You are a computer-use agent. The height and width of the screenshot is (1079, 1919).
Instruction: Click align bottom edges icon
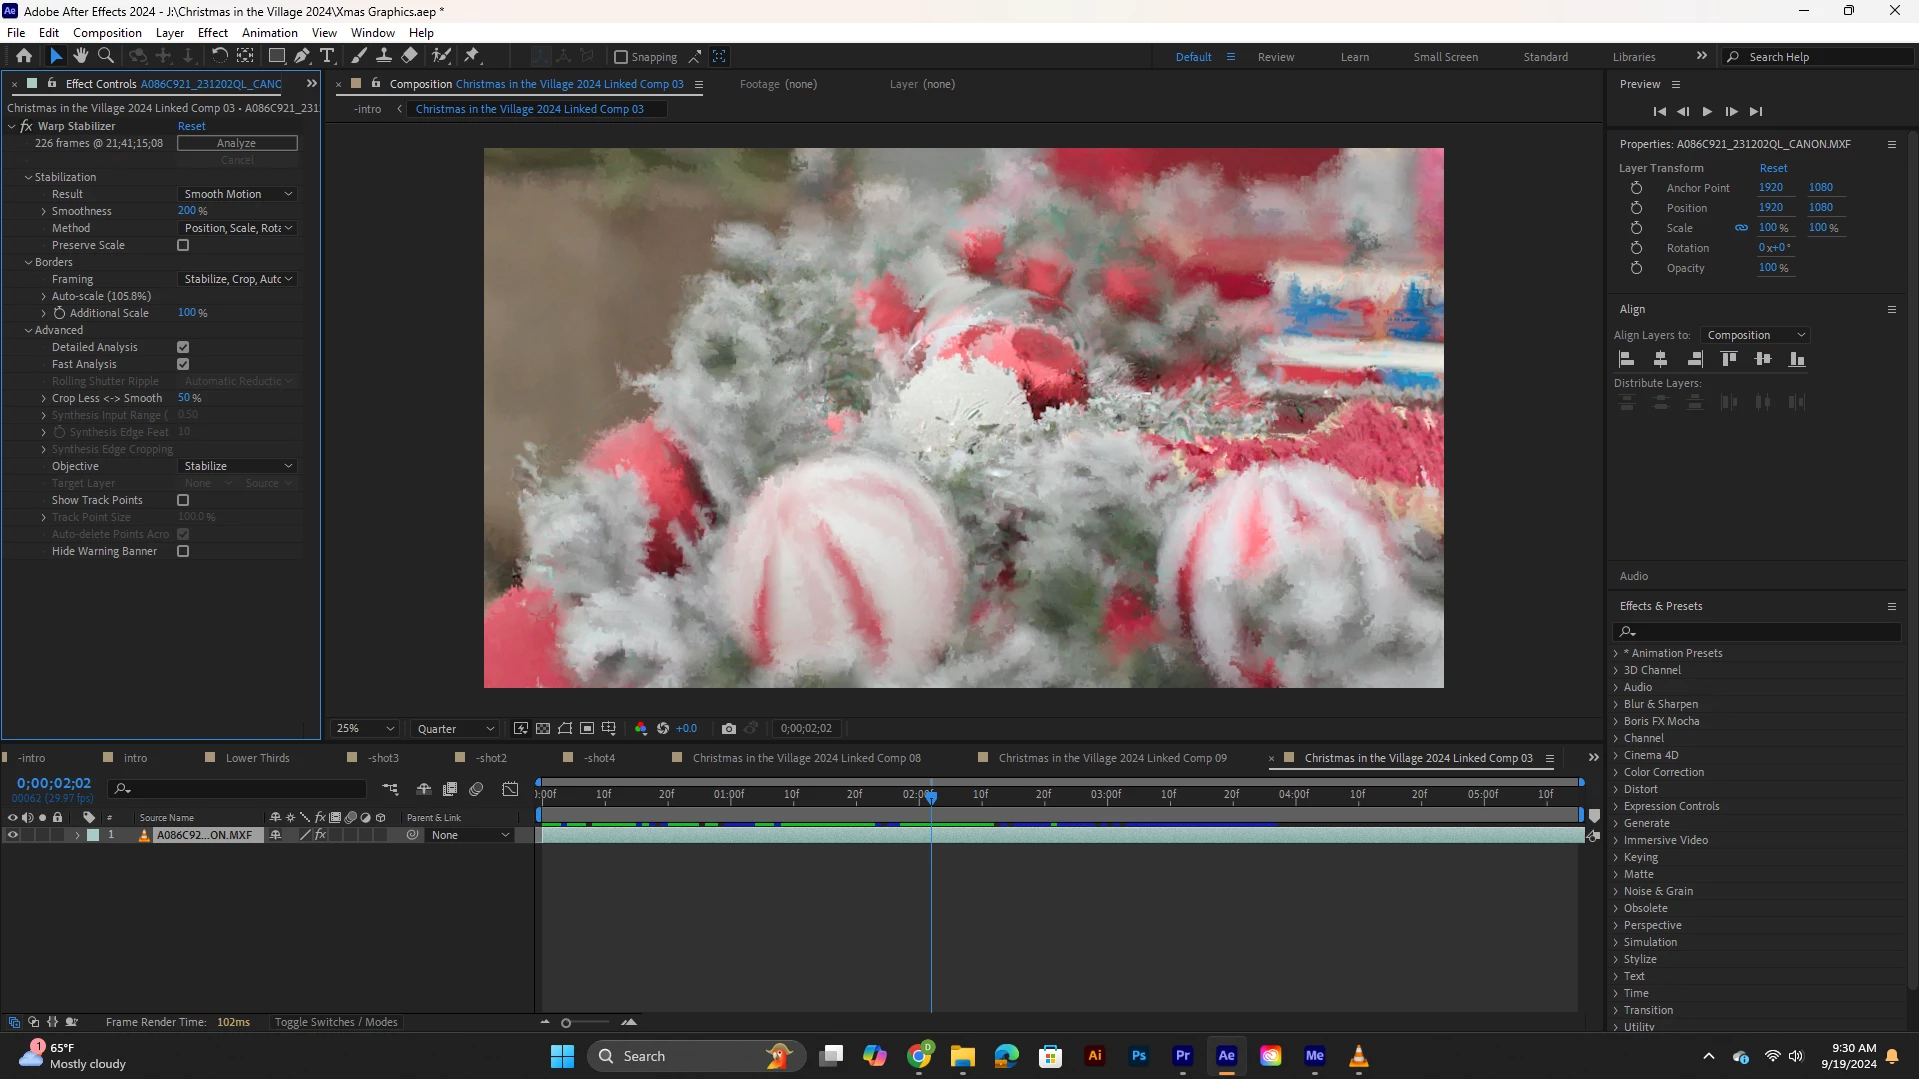(1797, 359)
